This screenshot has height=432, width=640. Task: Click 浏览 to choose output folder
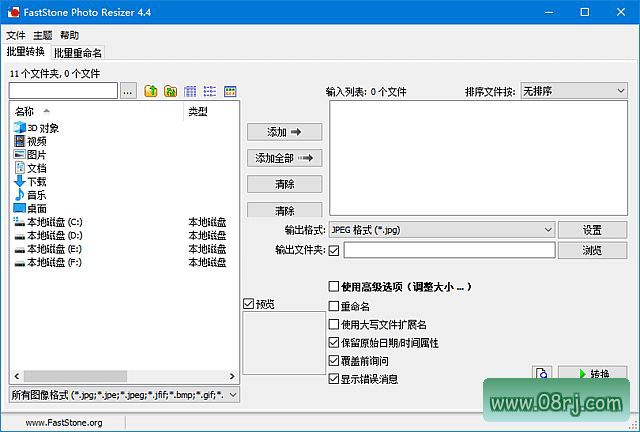(x=592, y=250)
